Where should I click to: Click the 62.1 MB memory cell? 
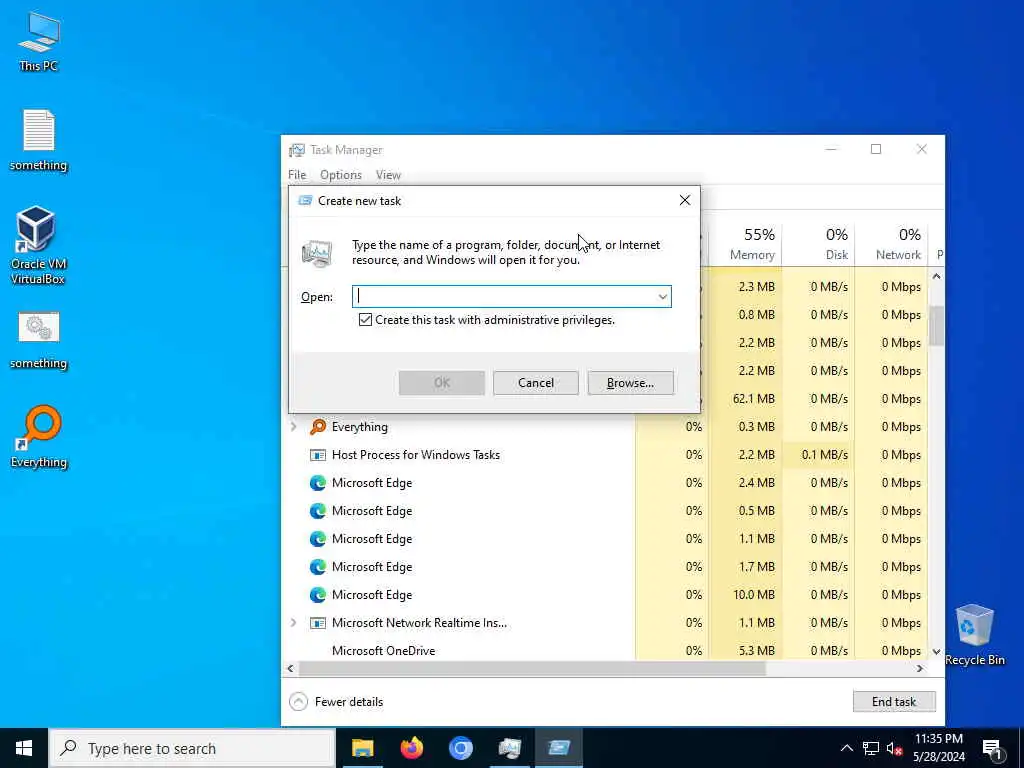[x=745, y=399]
